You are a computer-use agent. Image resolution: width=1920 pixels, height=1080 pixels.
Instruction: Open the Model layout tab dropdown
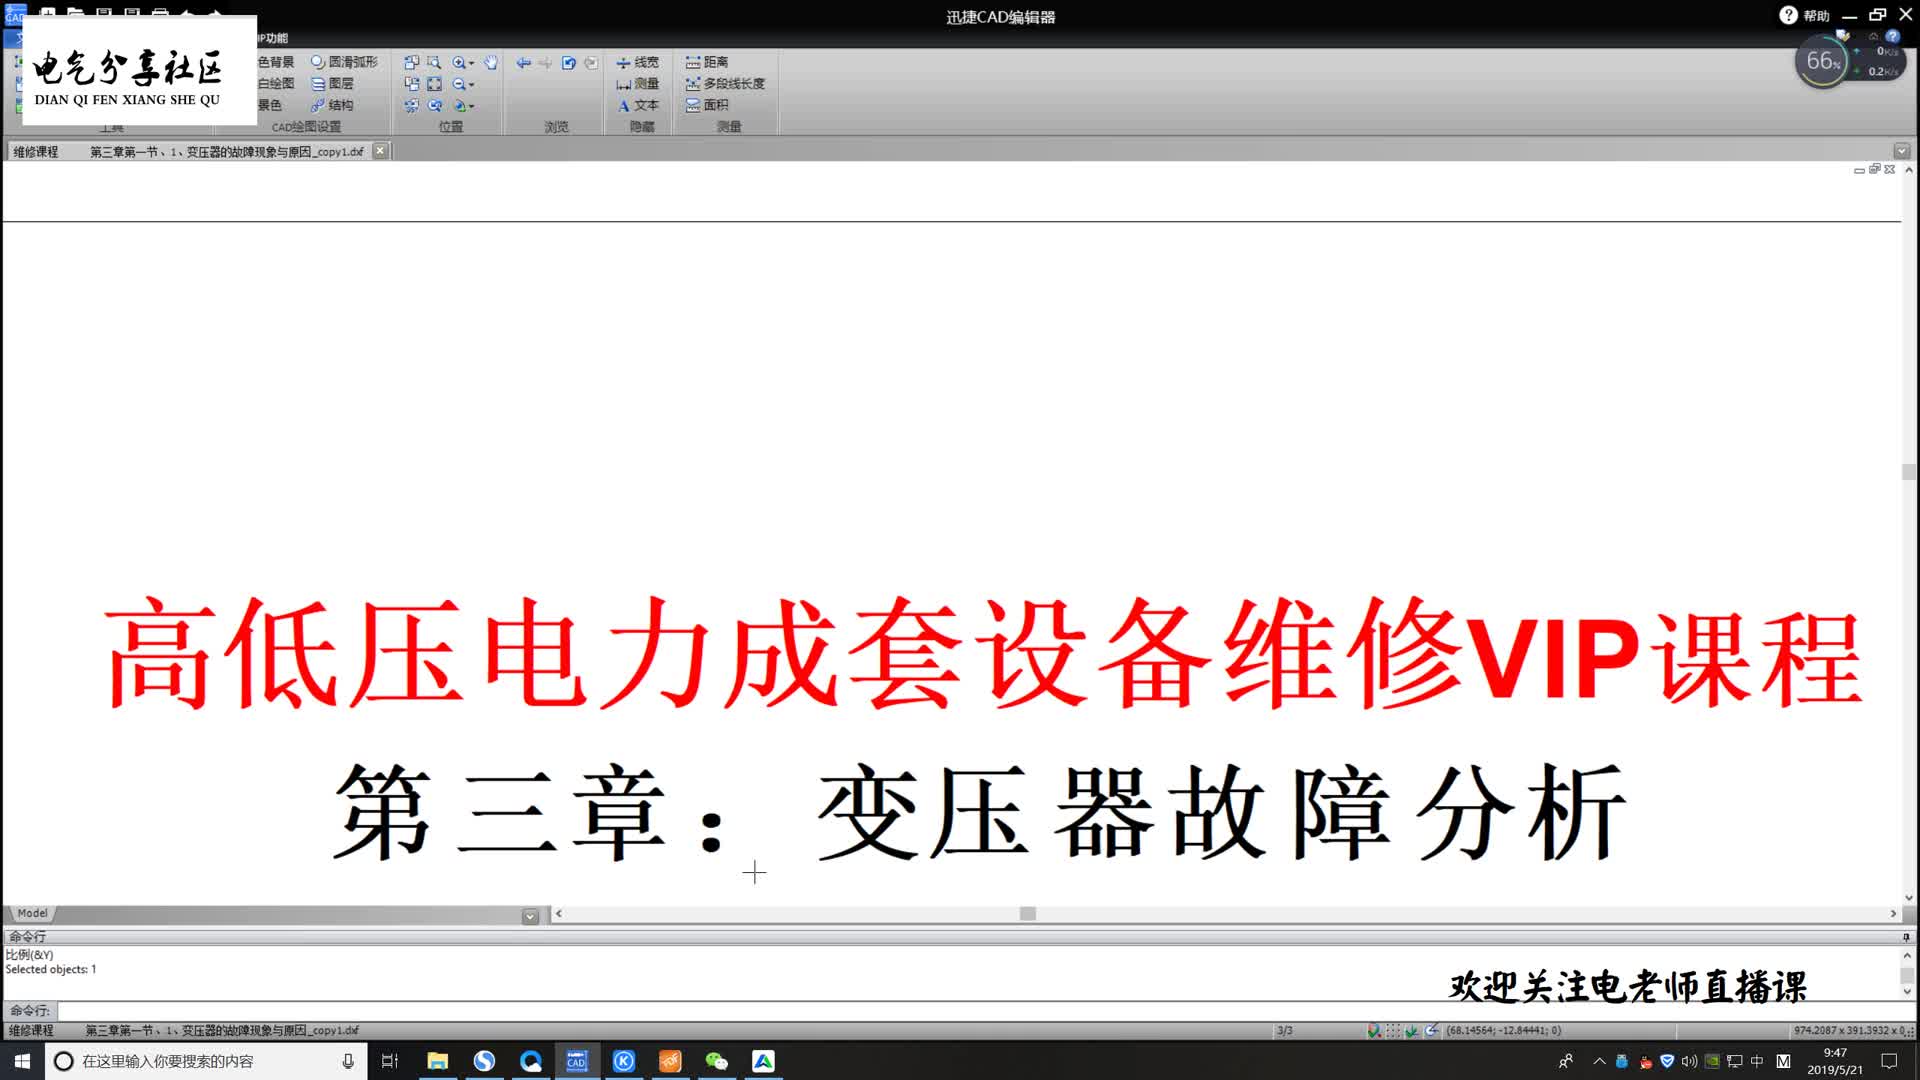(x=530, y=916)
